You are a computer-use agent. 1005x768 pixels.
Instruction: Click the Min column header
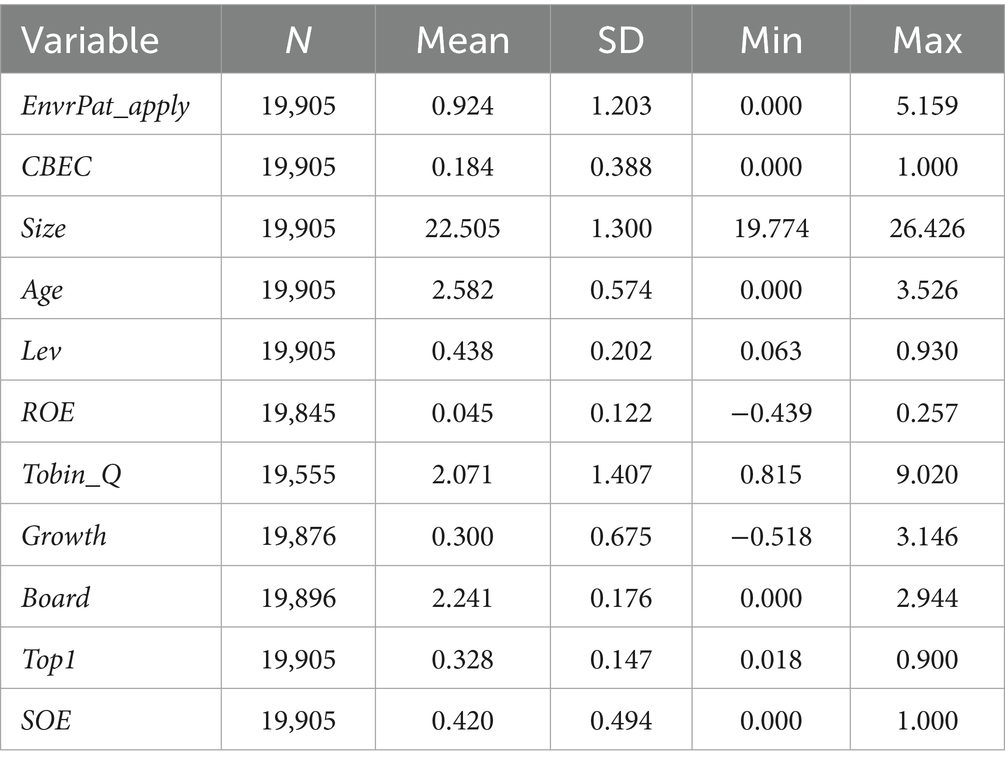click(771, 39)
